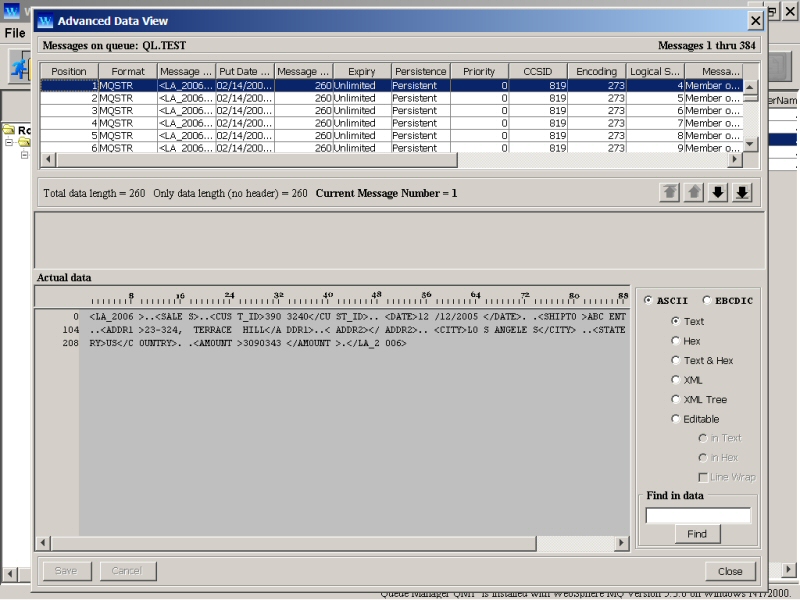Collapse the nested tree node in main window

click(x=24, y=155)
